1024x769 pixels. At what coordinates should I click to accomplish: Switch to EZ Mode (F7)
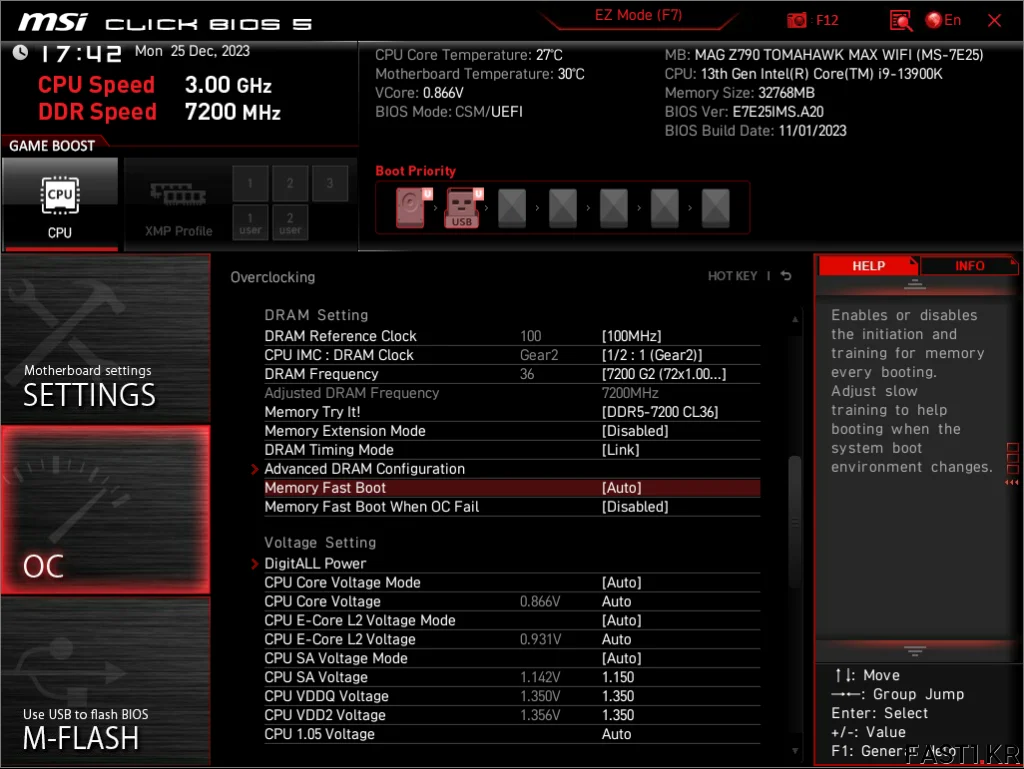[x=638, y=15]
